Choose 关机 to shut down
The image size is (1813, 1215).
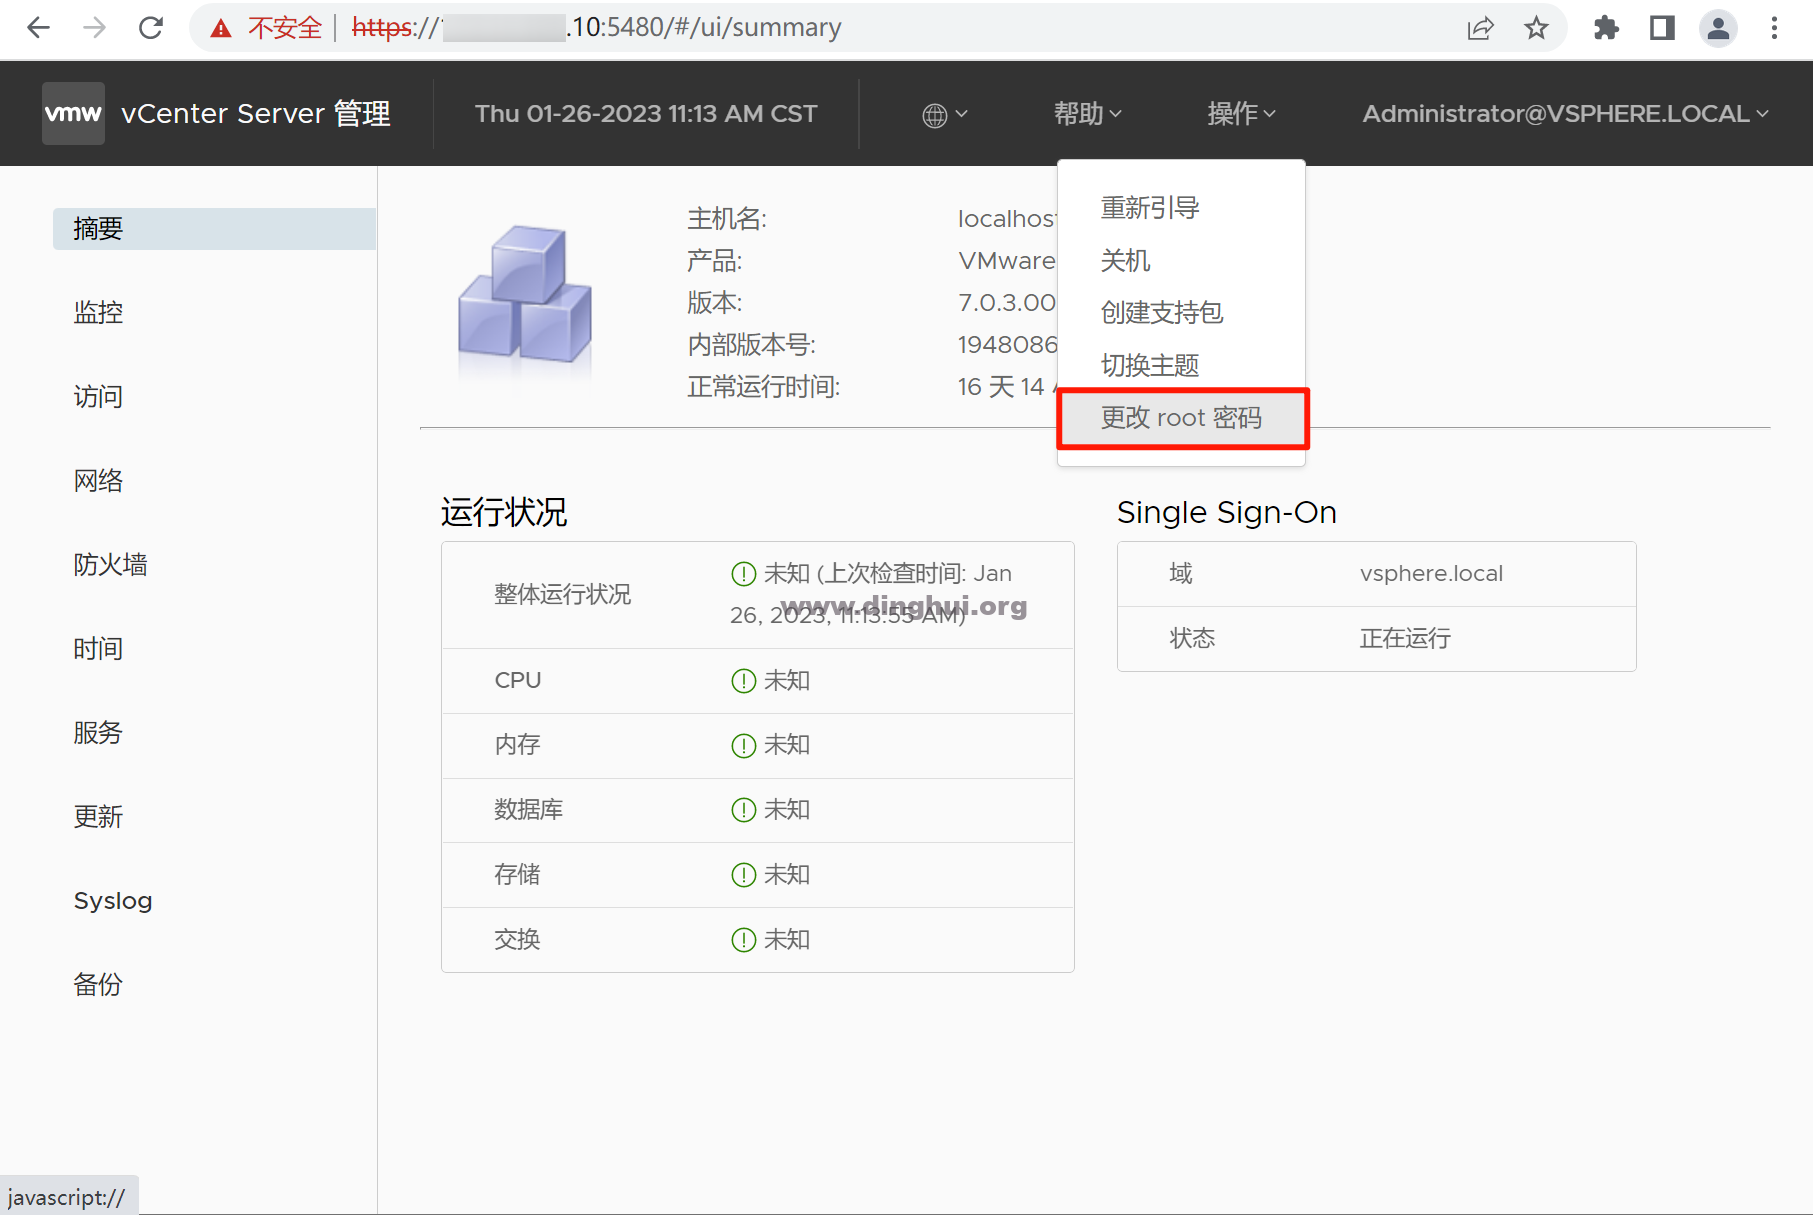[1126, 261]
